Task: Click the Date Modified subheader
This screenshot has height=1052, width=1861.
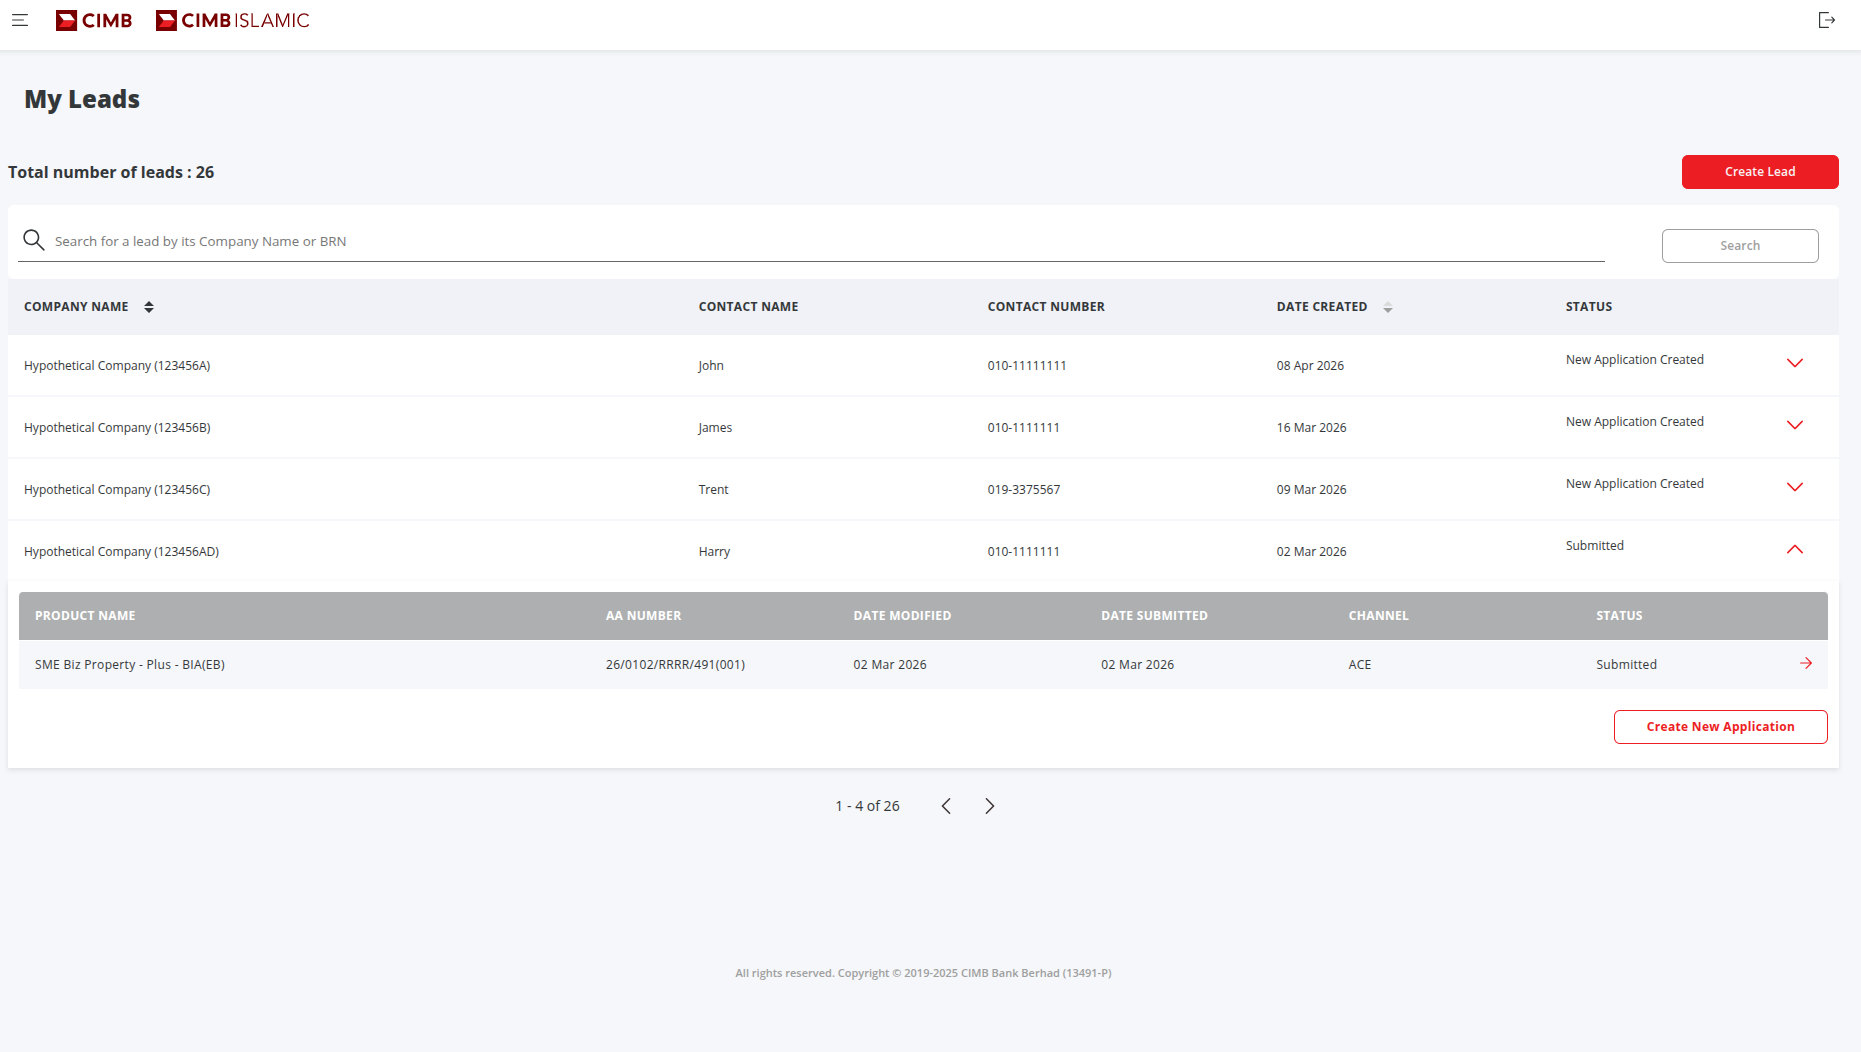Action: pos(902,616)
